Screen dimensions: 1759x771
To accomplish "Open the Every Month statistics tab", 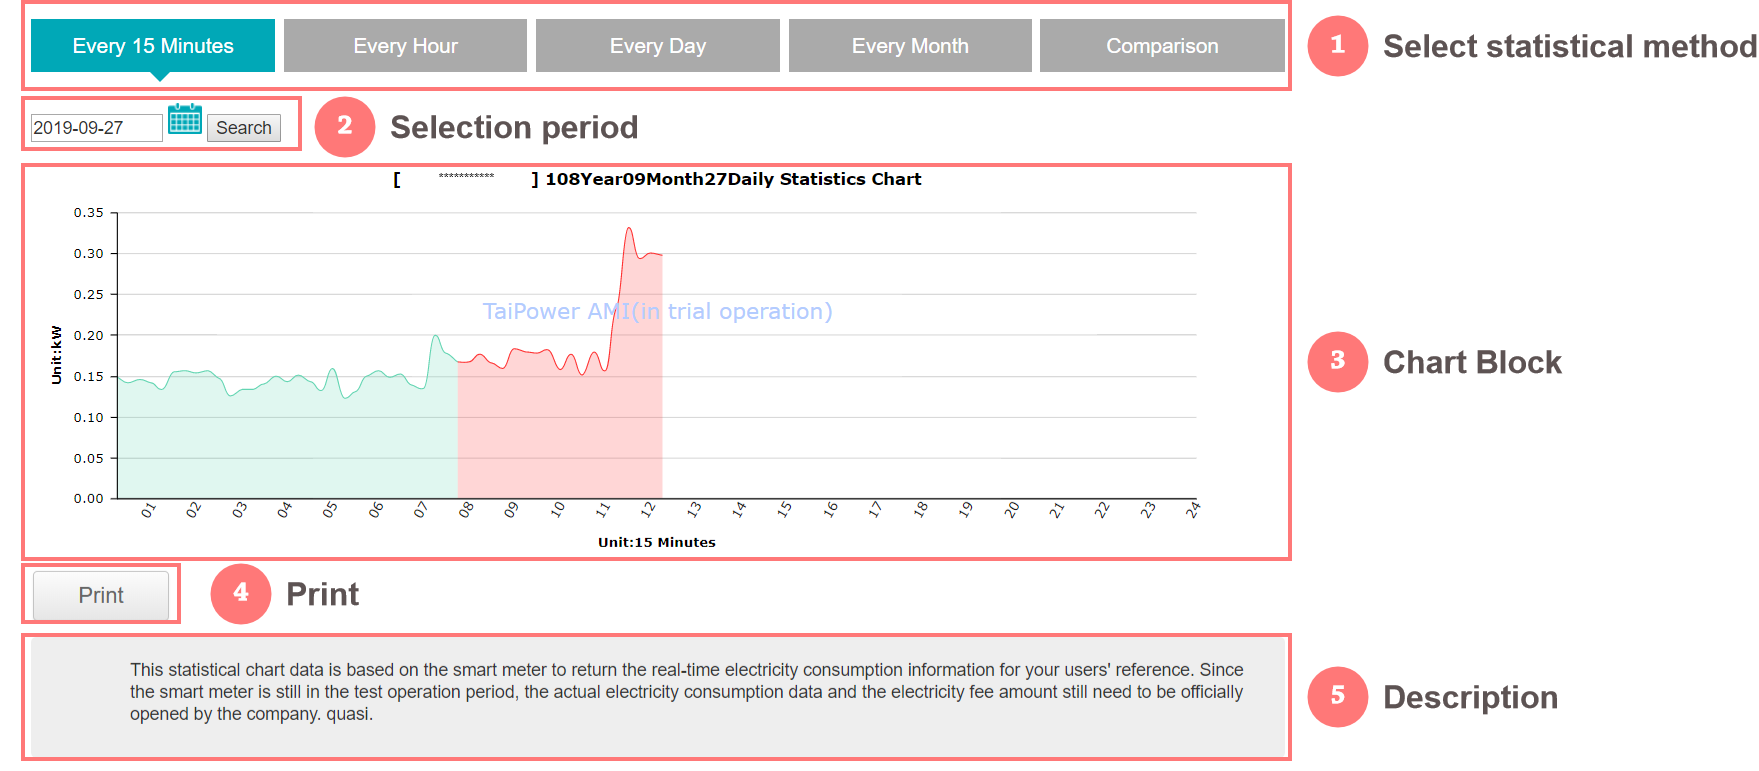I will tap(910, 46).
